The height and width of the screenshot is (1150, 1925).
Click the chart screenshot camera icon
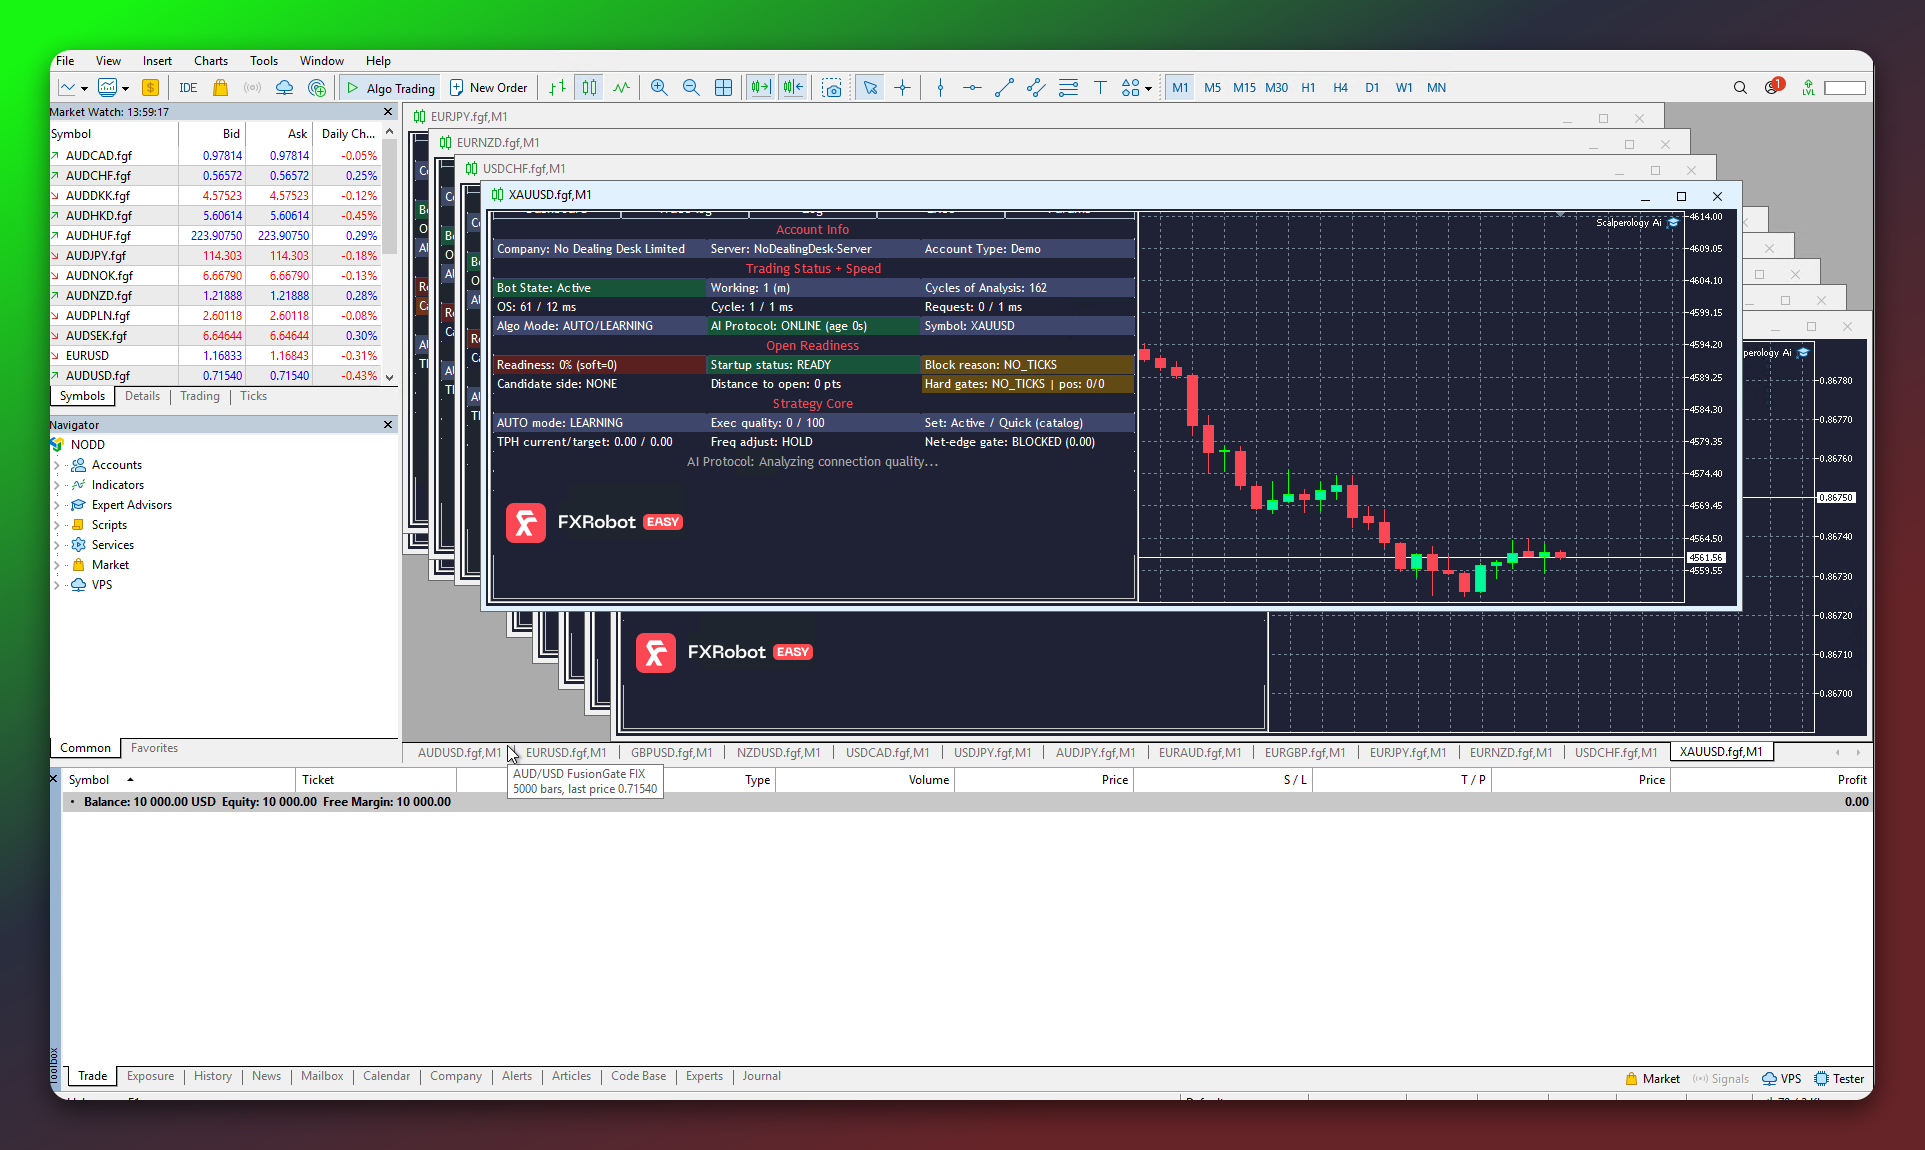click(831, 88)
